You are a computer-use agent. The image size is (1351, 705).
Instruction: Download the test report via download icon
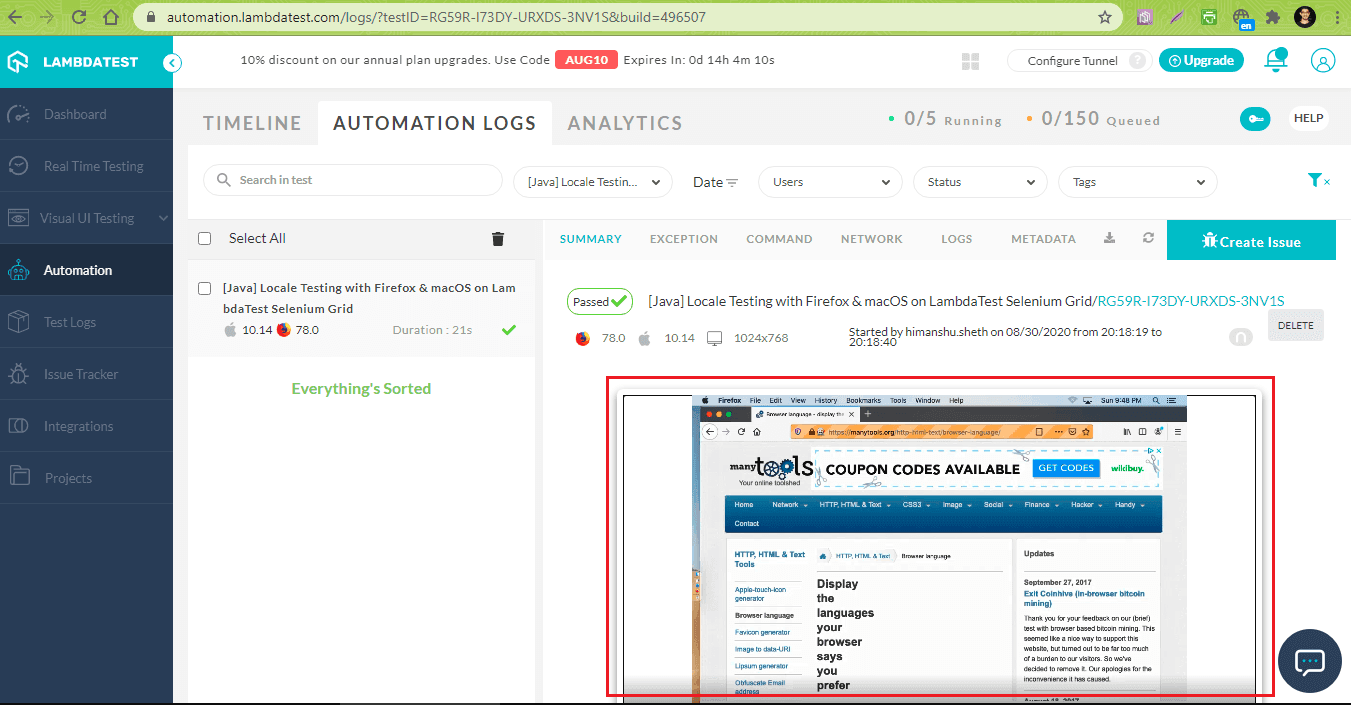[x=1109, y=239]
